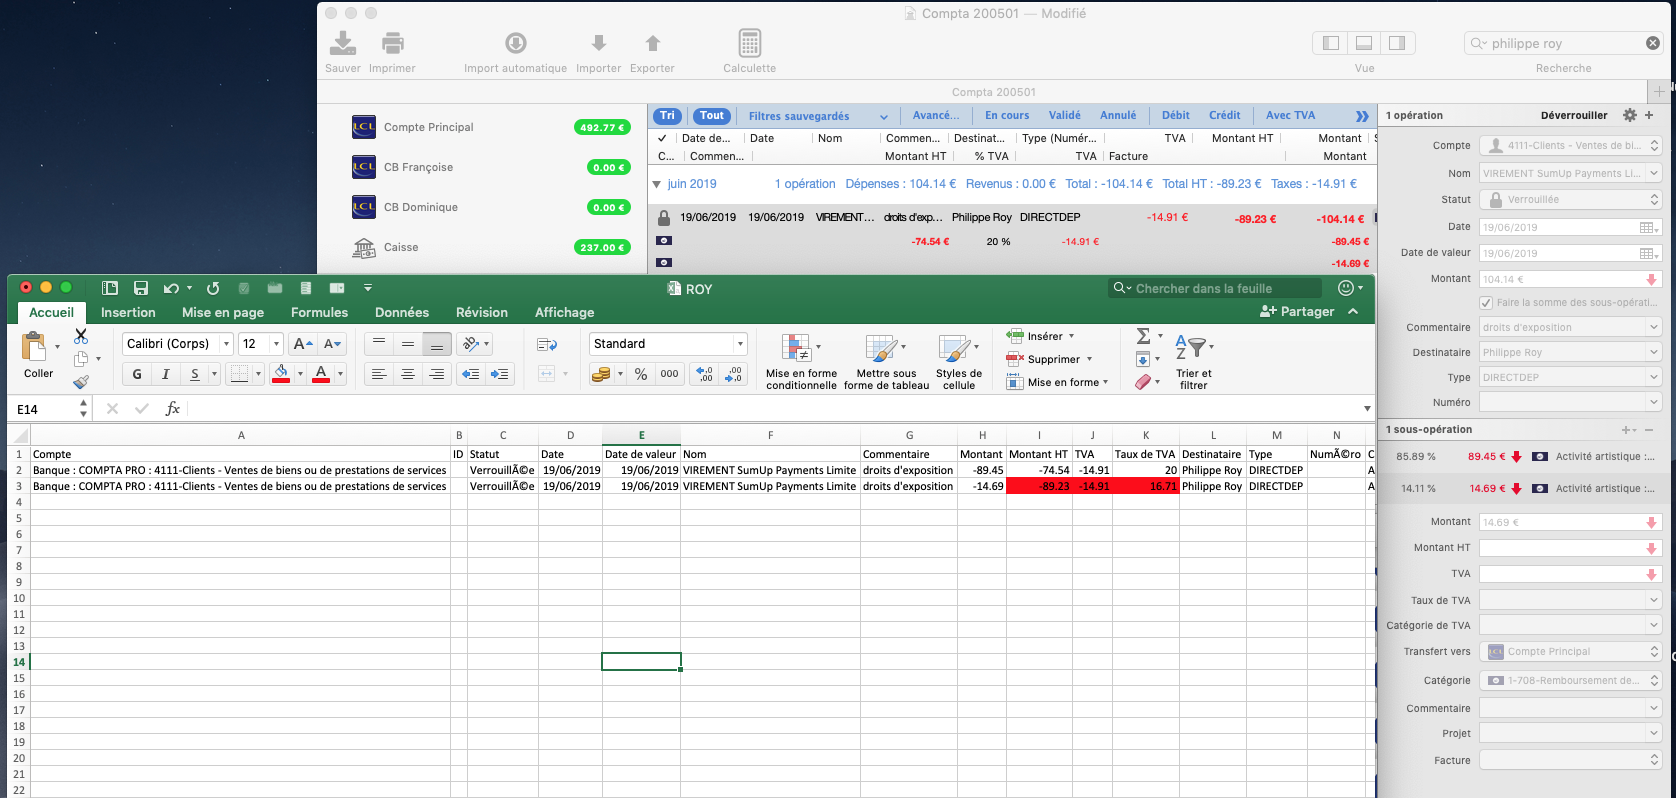Click Importer arrow icon in Compta

coord(599,43)
